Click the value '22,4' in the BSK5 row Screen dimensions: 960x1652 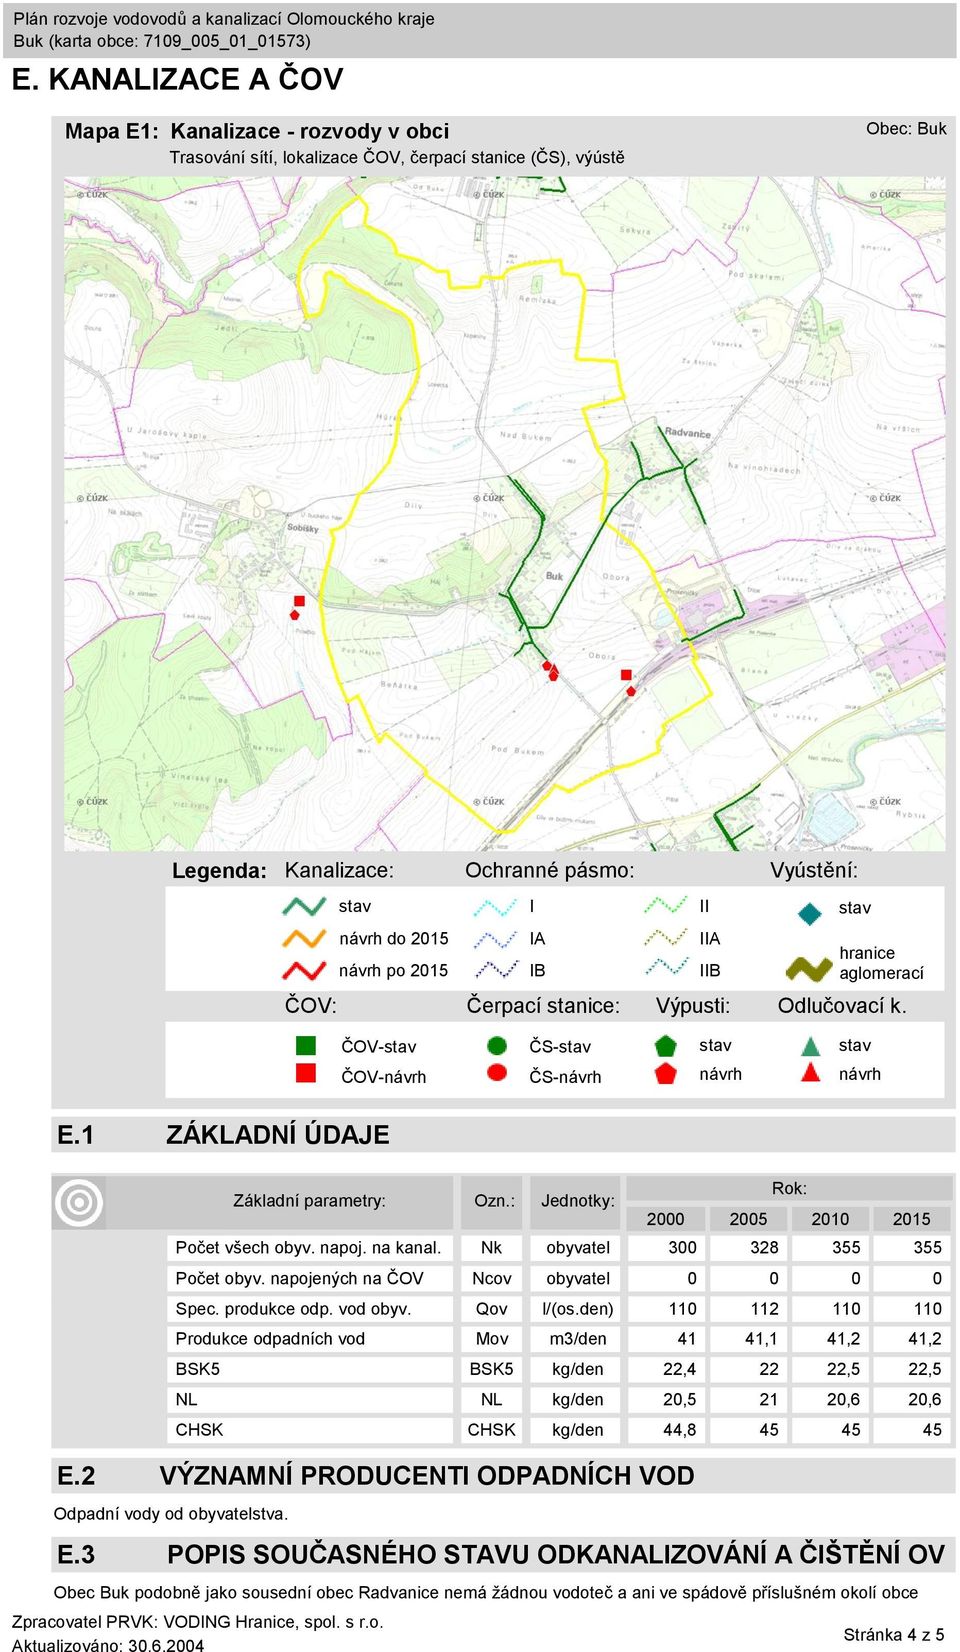[680, 1369]
